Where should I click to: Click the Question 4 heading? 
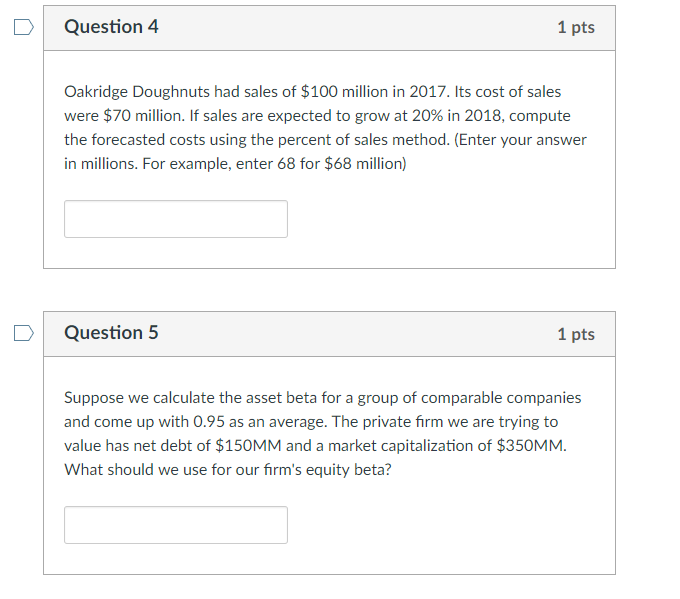[111, 26]
